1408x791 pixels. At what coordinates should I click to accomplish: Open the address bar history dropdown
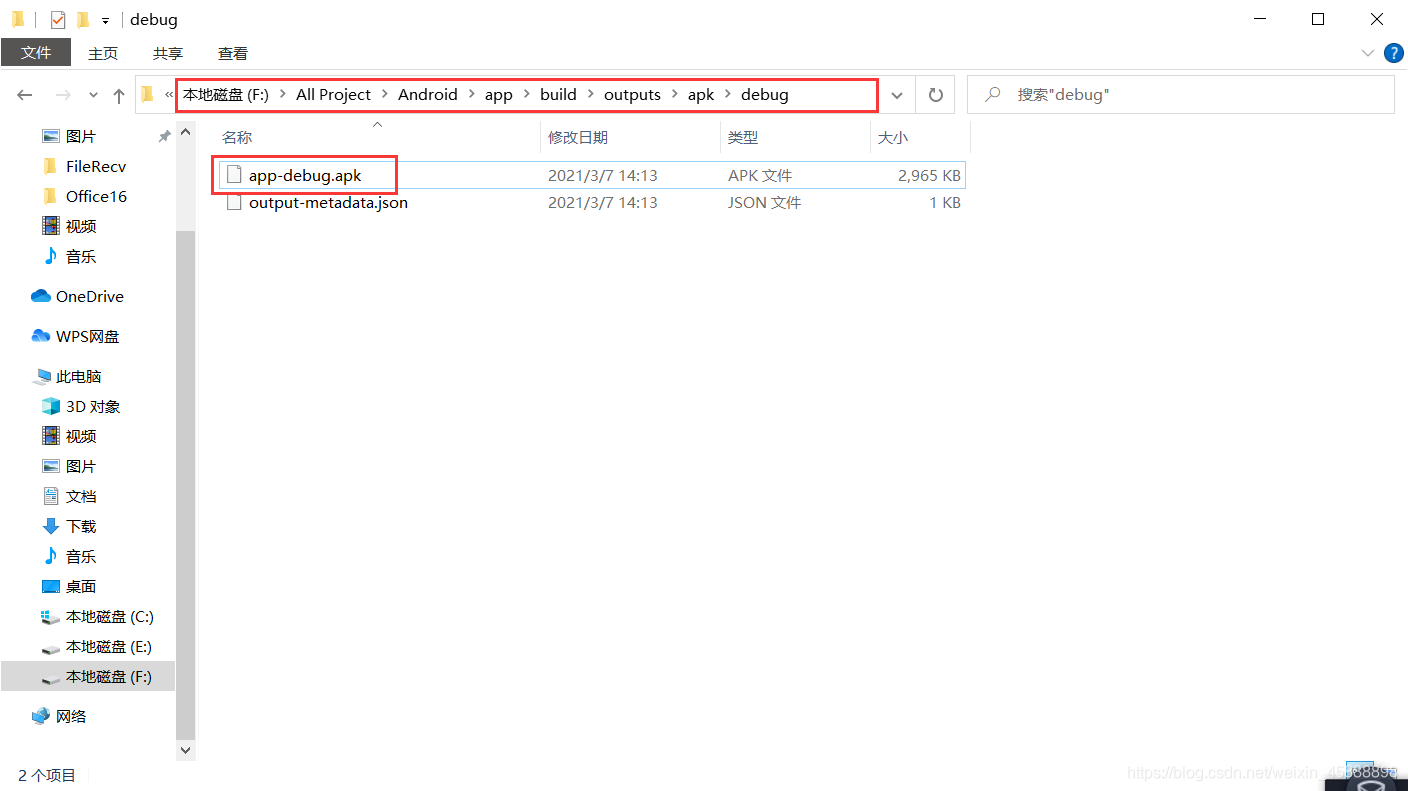[897, 95]
